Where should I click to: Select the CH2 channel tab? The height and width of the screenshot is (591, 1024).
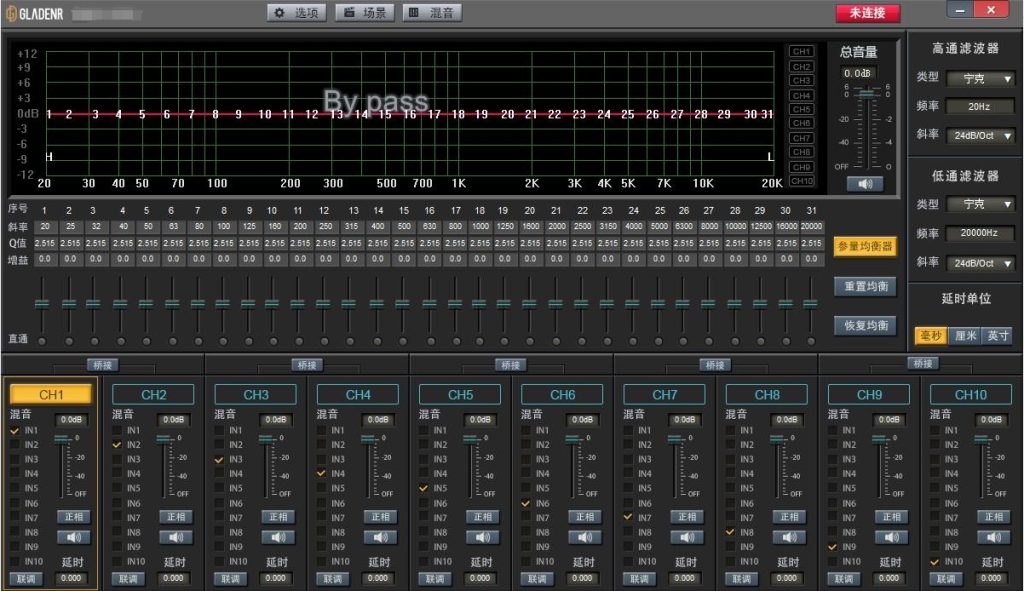153,394
